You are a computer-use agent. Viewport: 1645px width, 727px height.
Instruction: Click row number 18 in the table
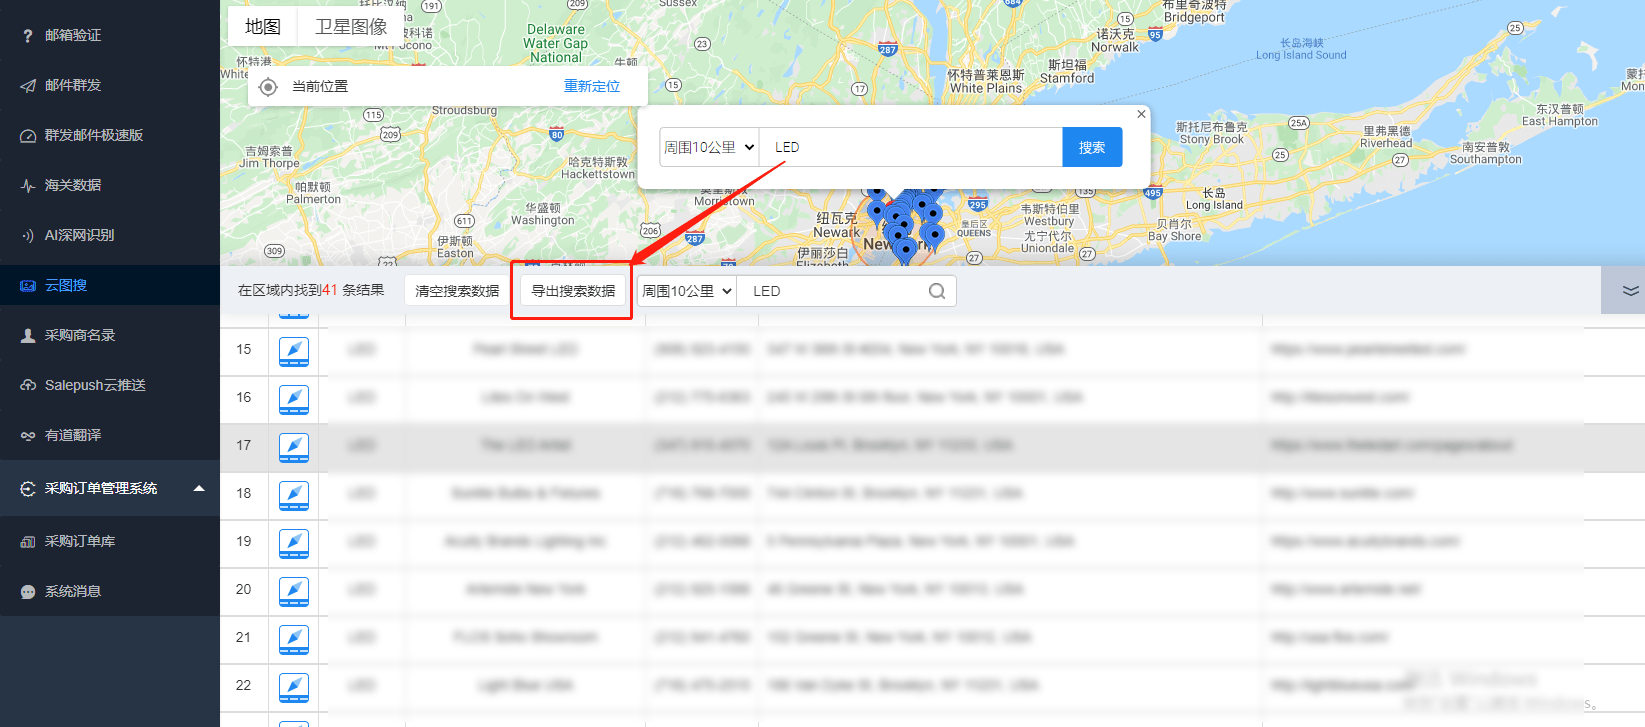244,493
